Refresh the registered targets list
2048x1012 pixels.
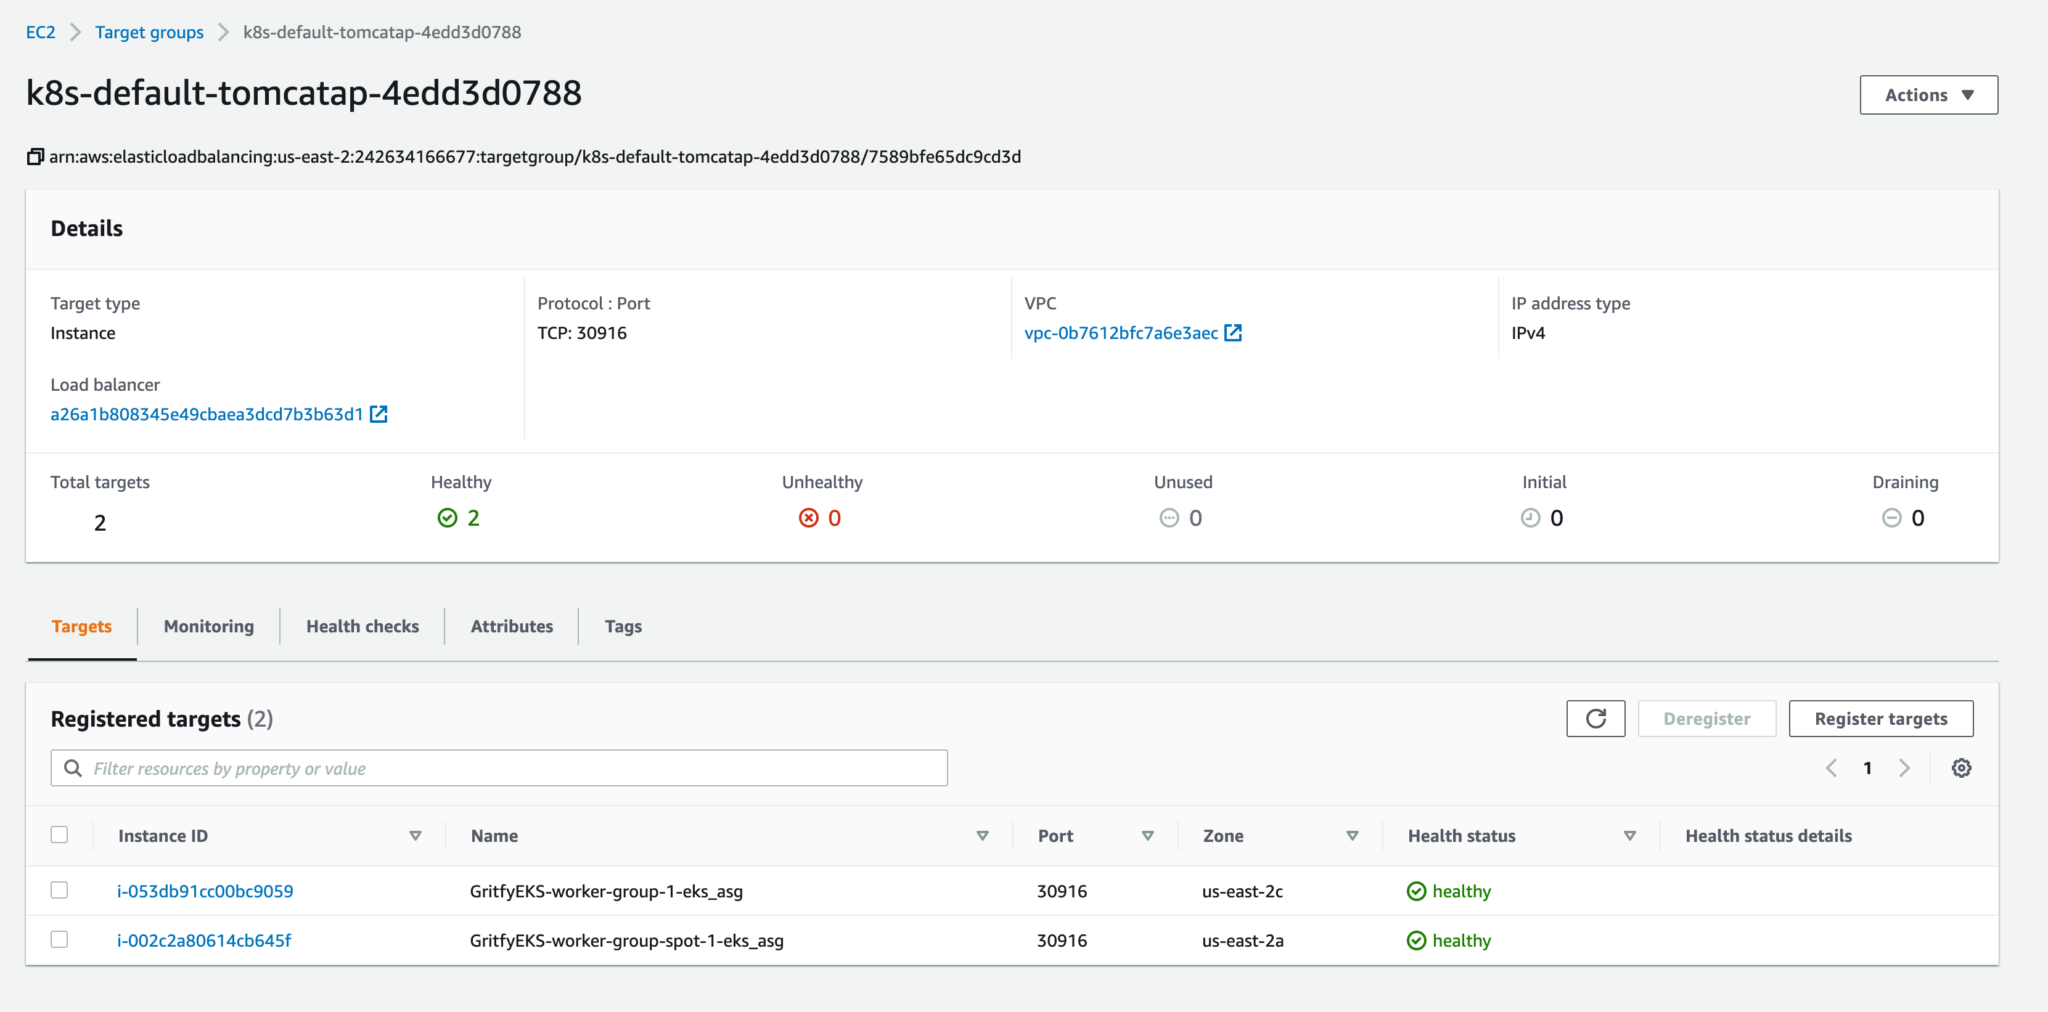(x=1595, y=718)
